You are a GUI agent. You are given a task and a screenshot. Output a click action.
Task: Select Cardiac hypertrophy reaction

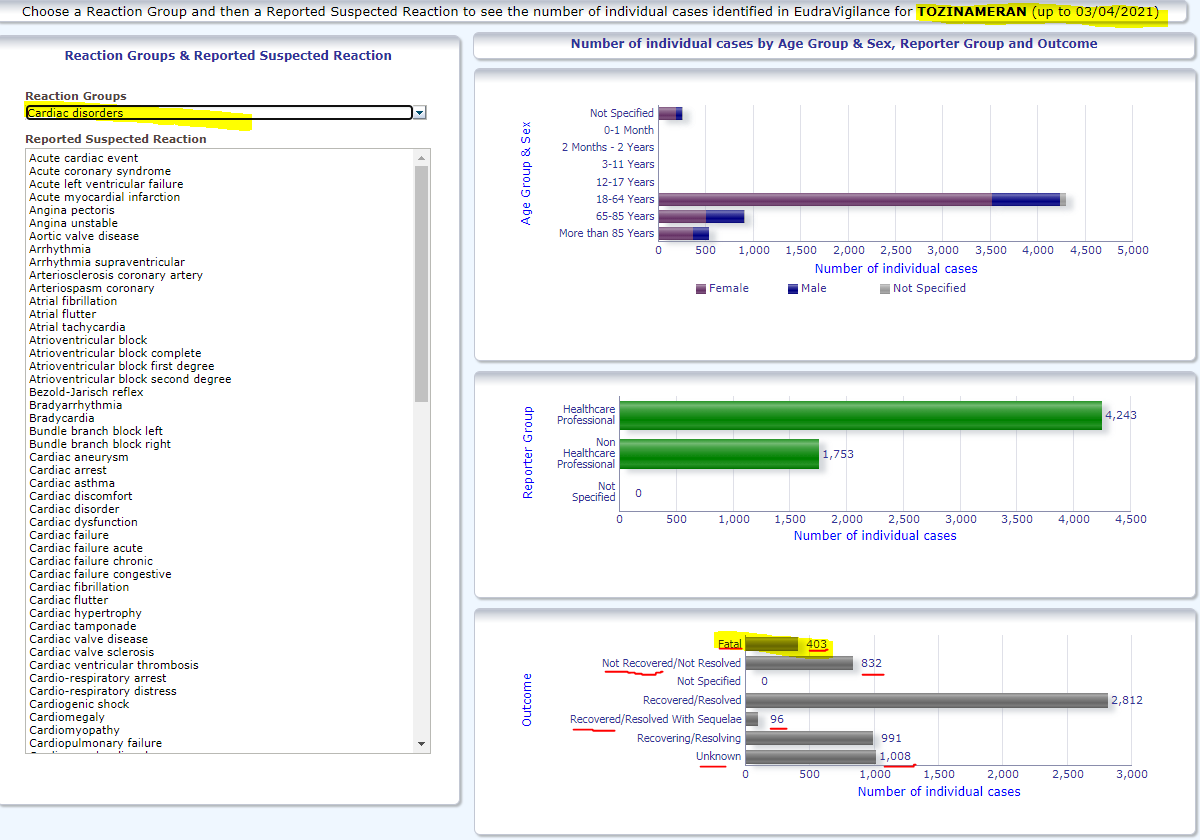tap(85, 613)
